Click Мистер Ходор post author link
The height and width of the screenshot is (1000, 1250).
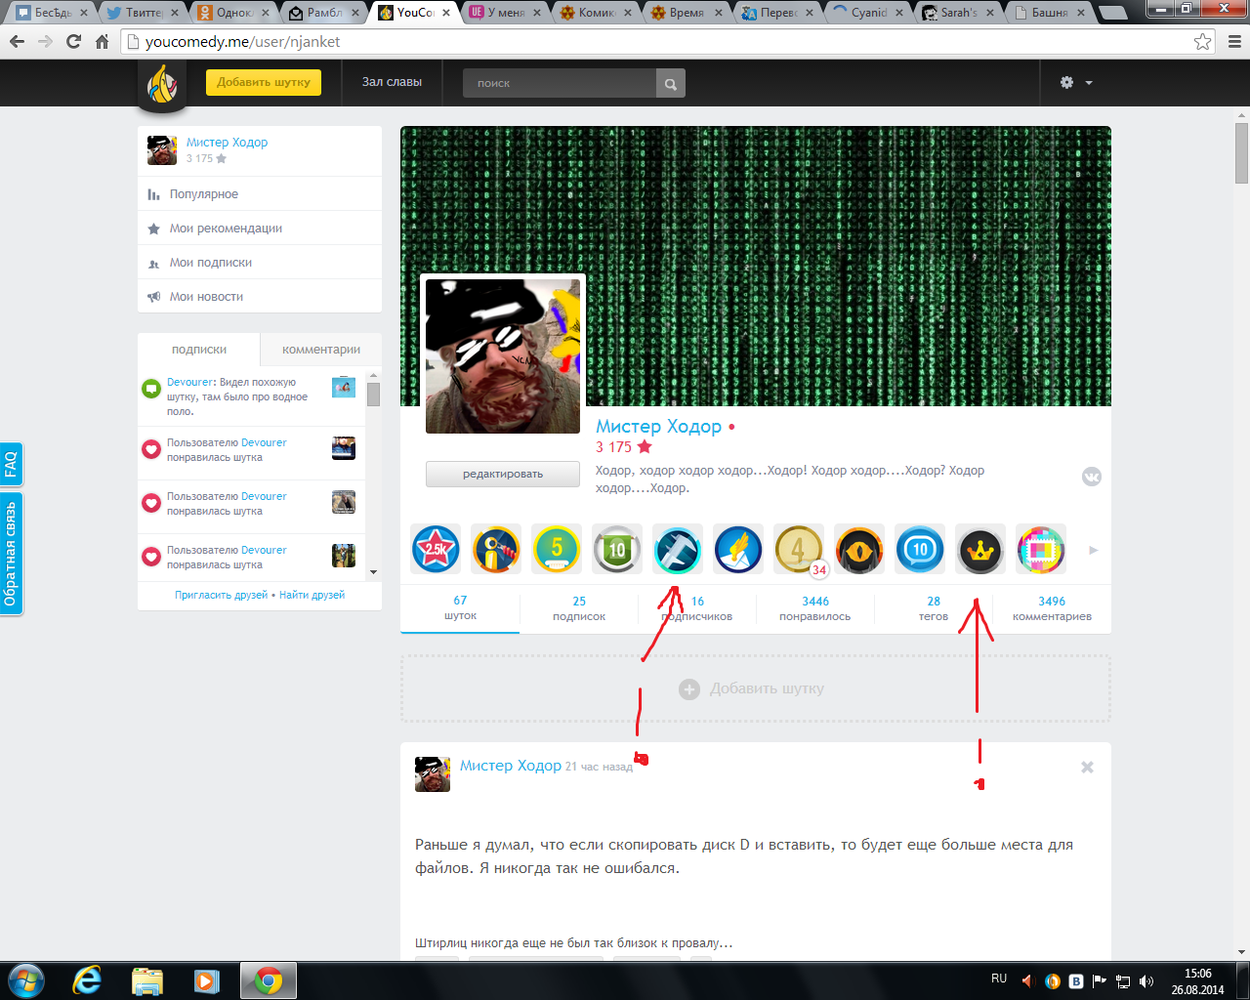coord(511,765)
